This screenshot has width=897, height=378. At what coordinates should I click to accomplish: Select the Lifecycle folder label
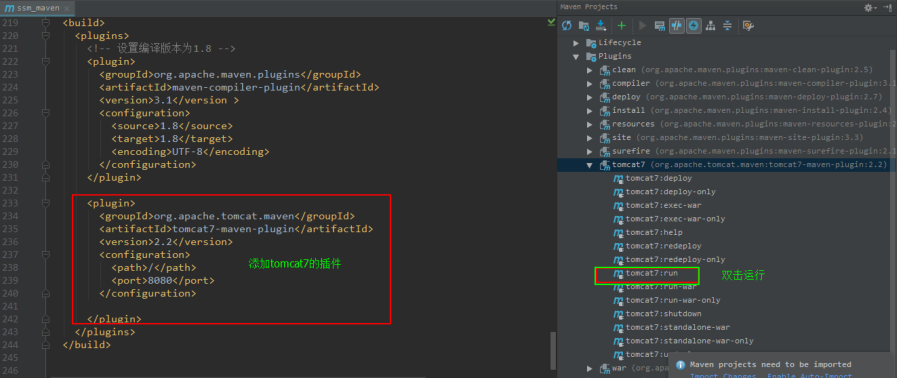[620, 43]
